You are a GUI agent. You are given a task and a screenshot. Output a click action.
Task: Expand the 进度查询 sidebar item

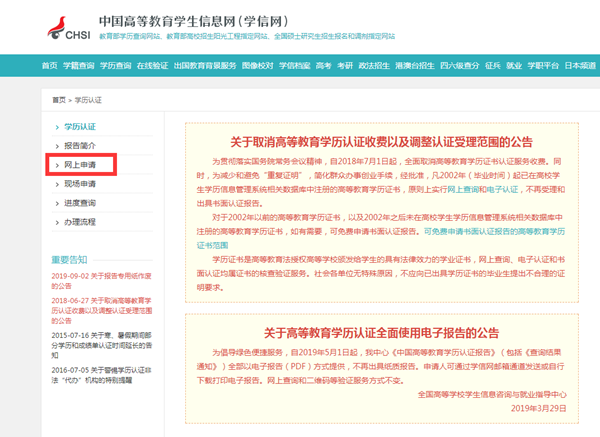point(80,203)
